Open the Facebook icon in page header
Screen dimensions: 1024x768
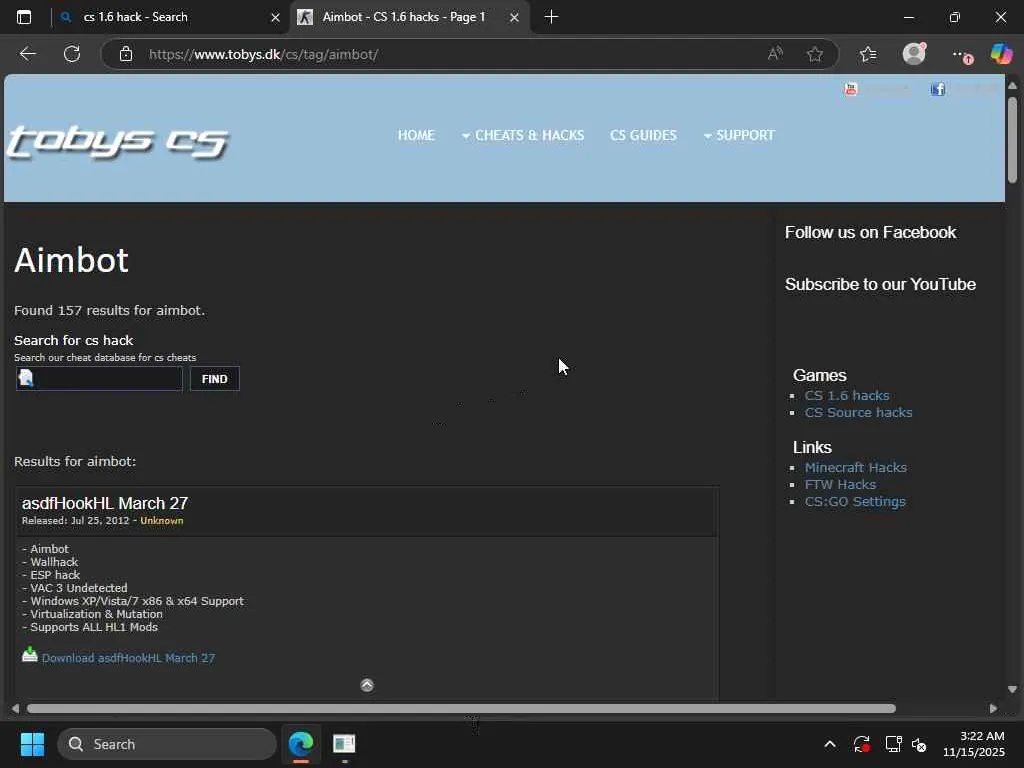(938, 89)
